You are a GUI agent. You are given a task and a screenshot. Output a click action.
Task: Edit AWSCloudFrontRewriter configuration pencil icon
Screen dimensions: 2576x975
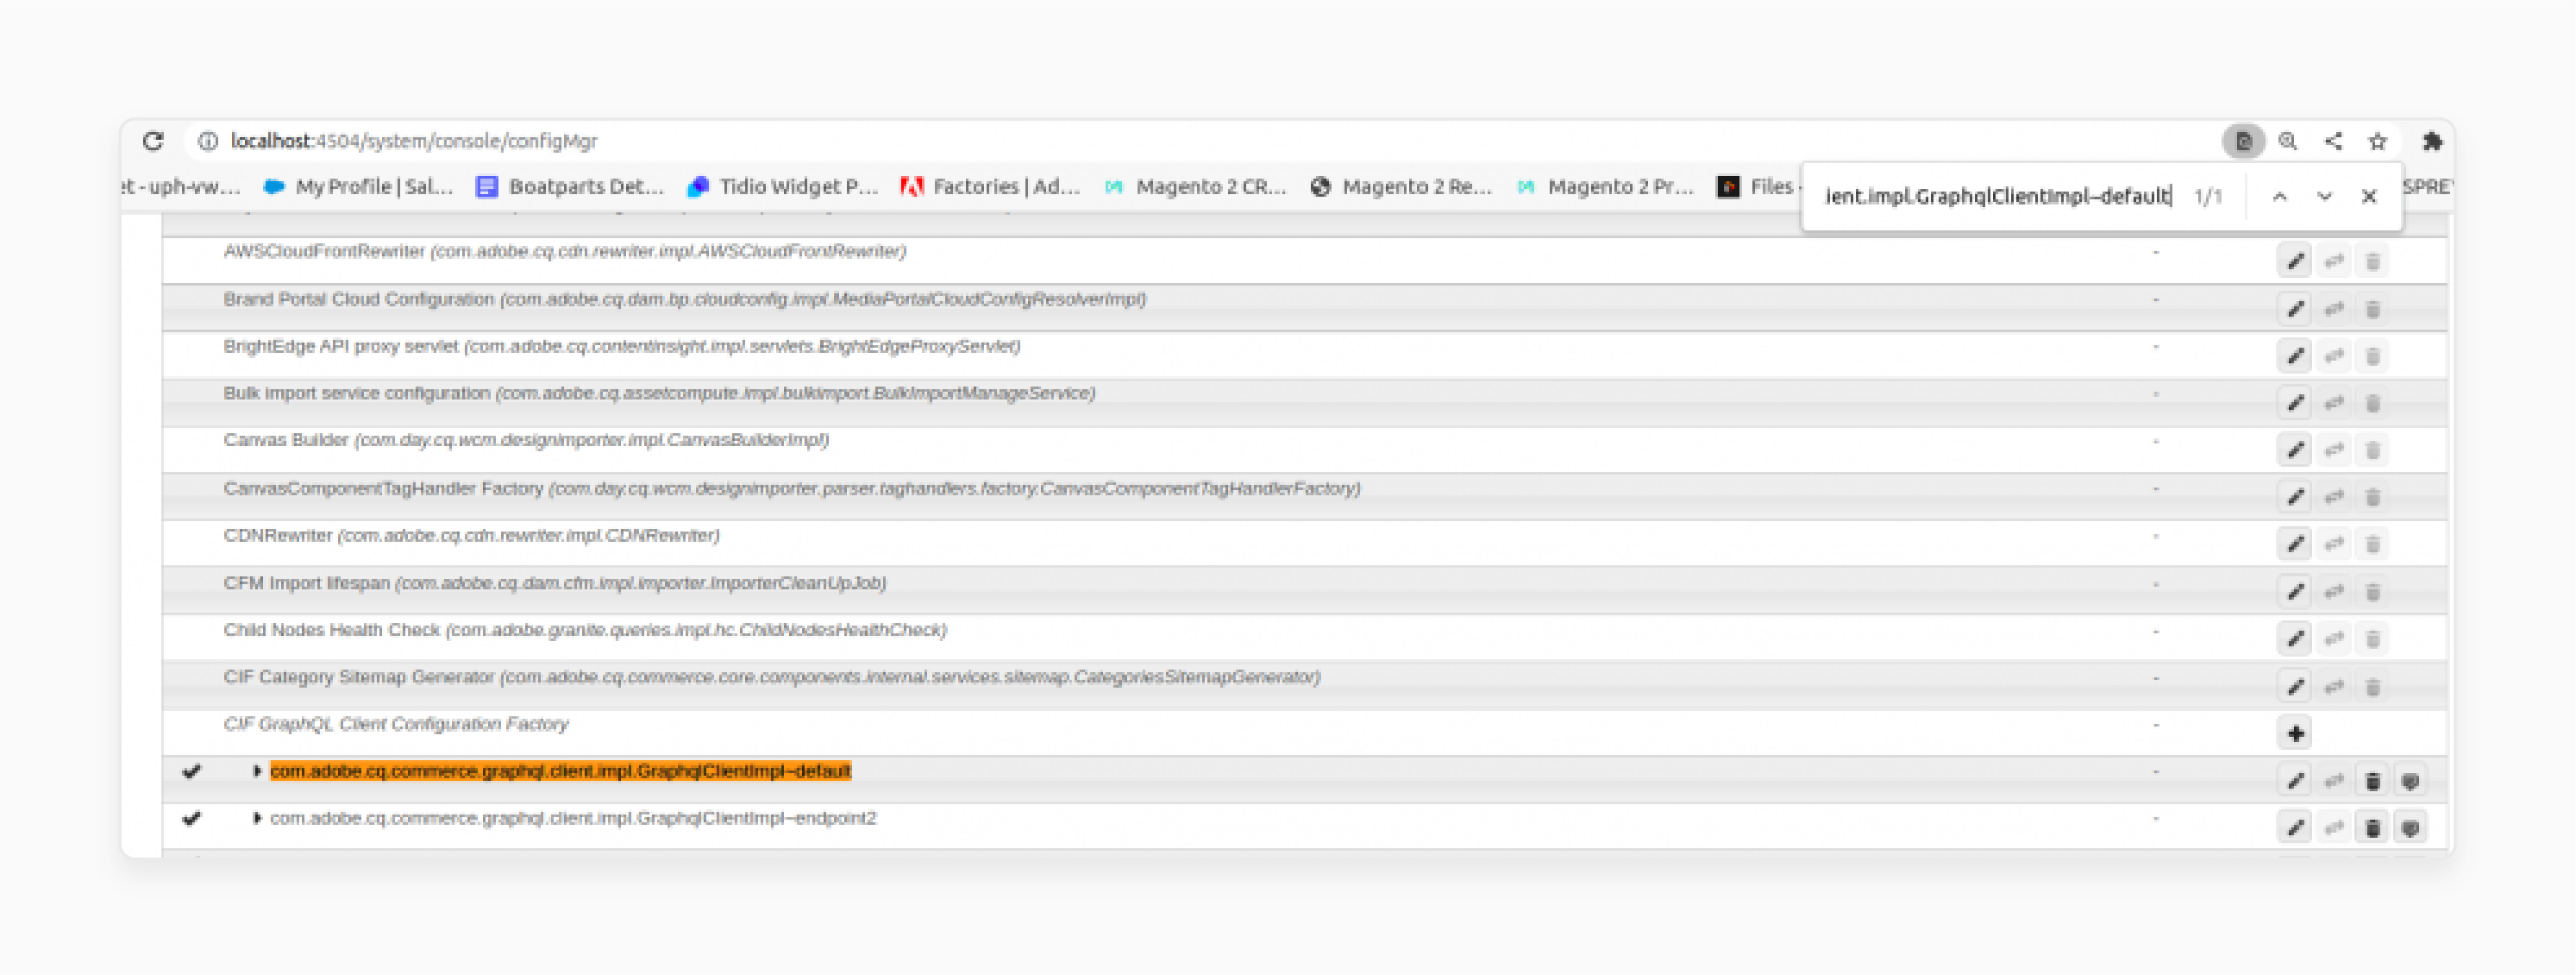2295,261
